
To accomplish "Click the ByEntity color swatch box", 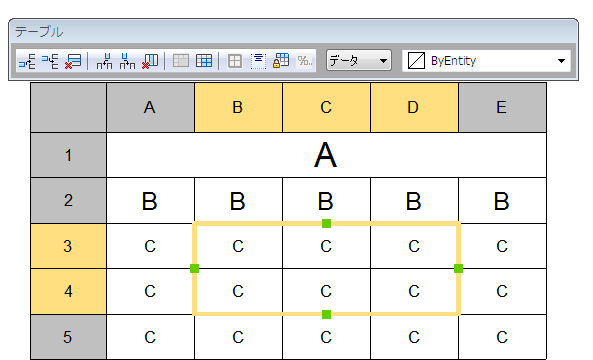I will pos(416,61).
